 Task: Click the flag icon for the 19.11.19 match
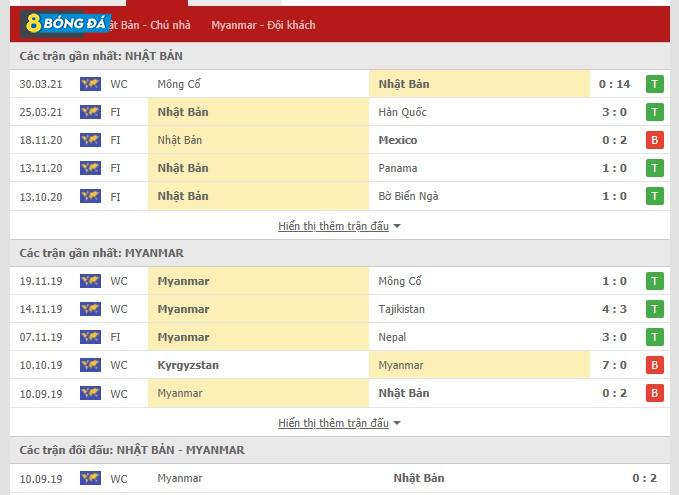(x=90, y=281)
